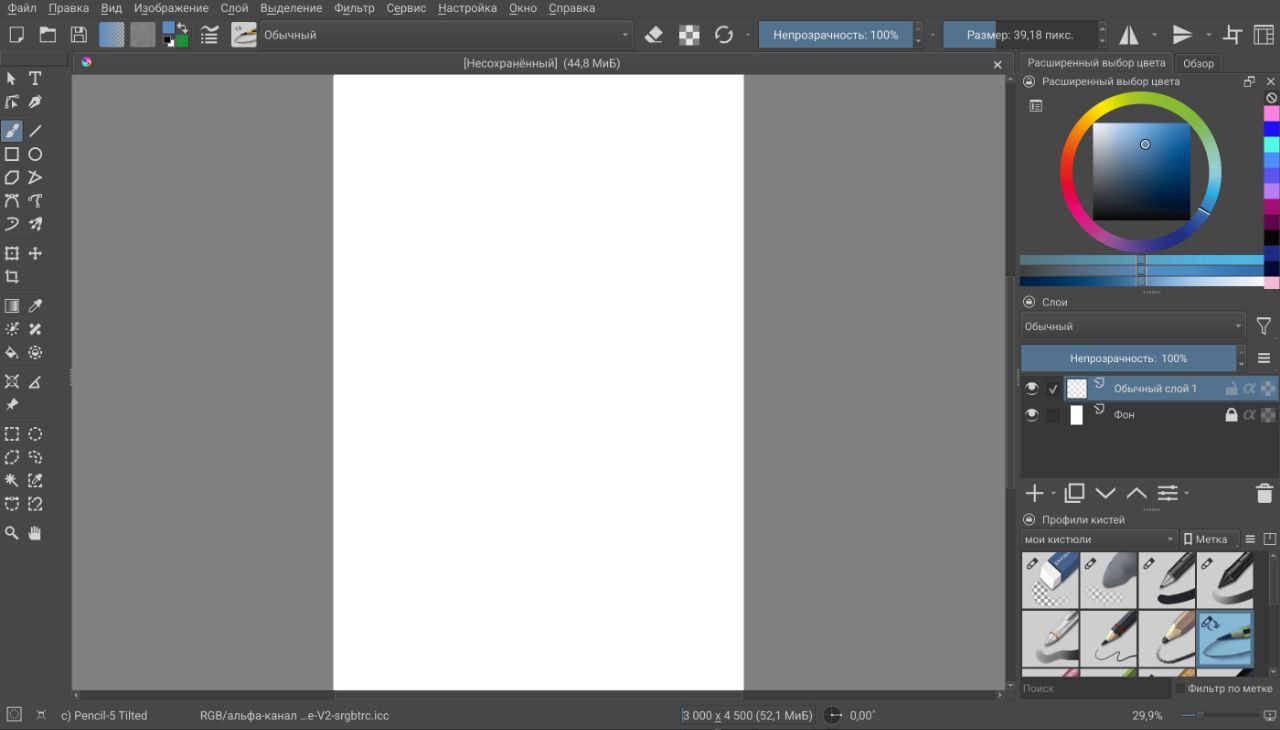
Task: Select the Fill bucket tool
Action: click(x=12, y=353)
